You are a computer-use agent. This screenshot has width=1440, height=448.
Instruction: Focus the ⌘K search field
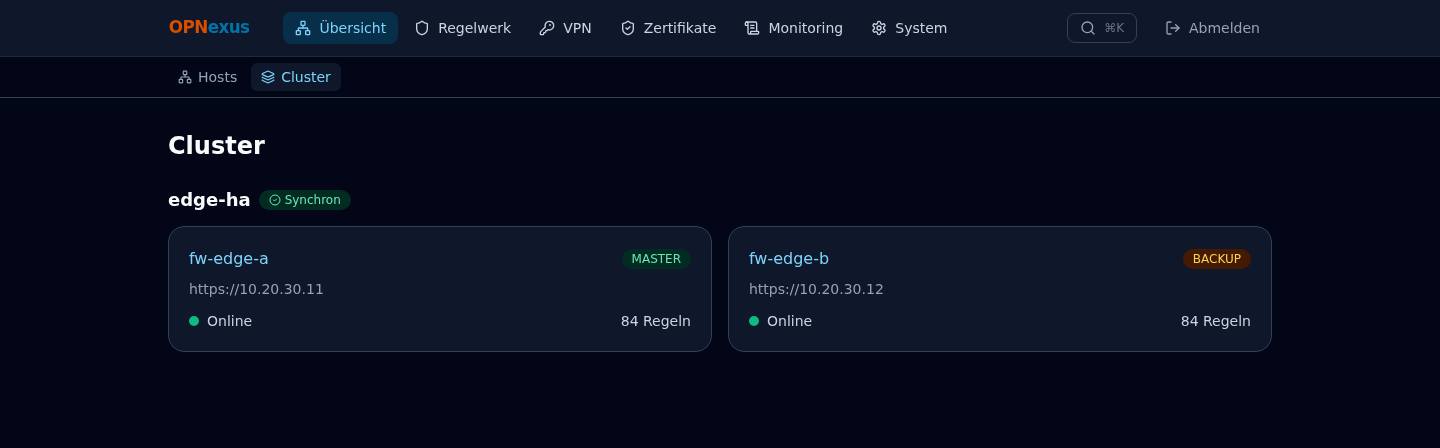[1102, 28]
